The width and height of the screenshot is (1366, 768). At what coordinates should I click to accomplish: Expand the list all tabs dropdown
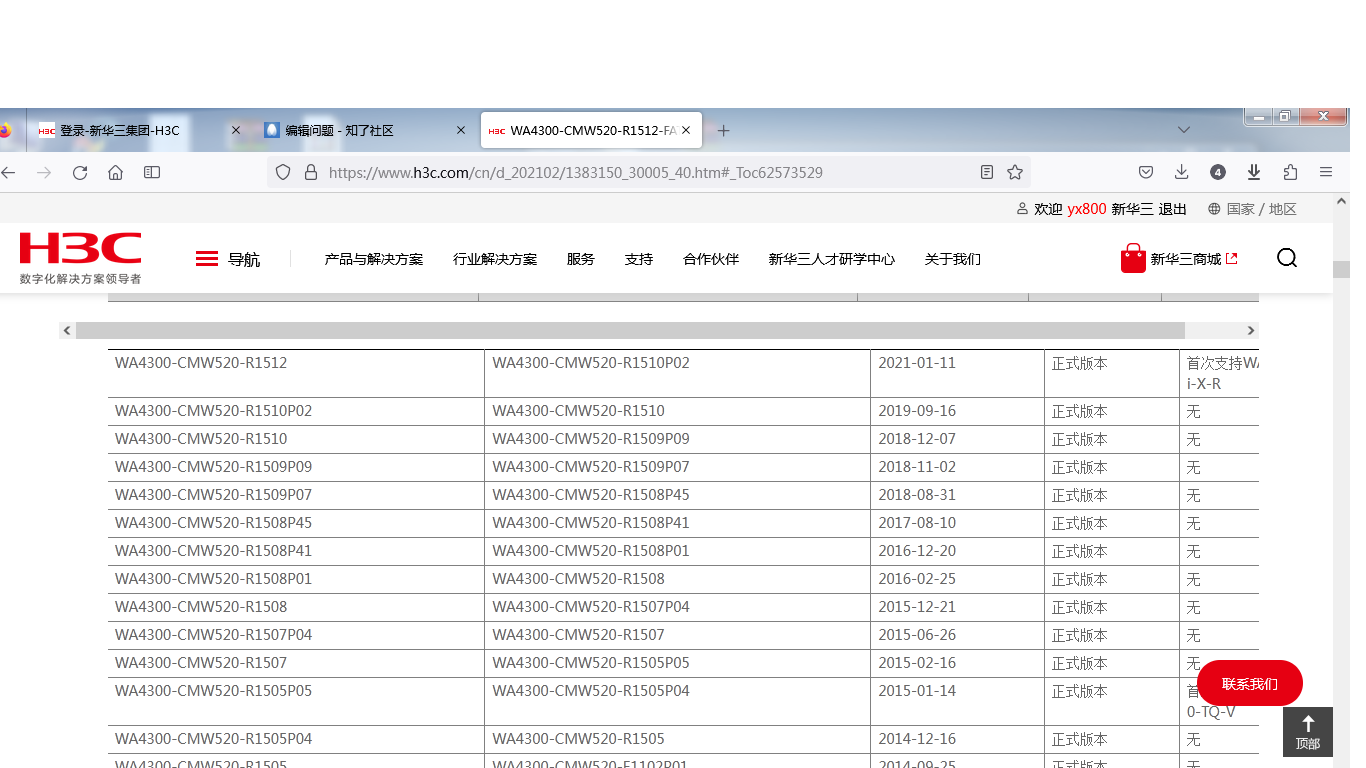click(1184, 130)
